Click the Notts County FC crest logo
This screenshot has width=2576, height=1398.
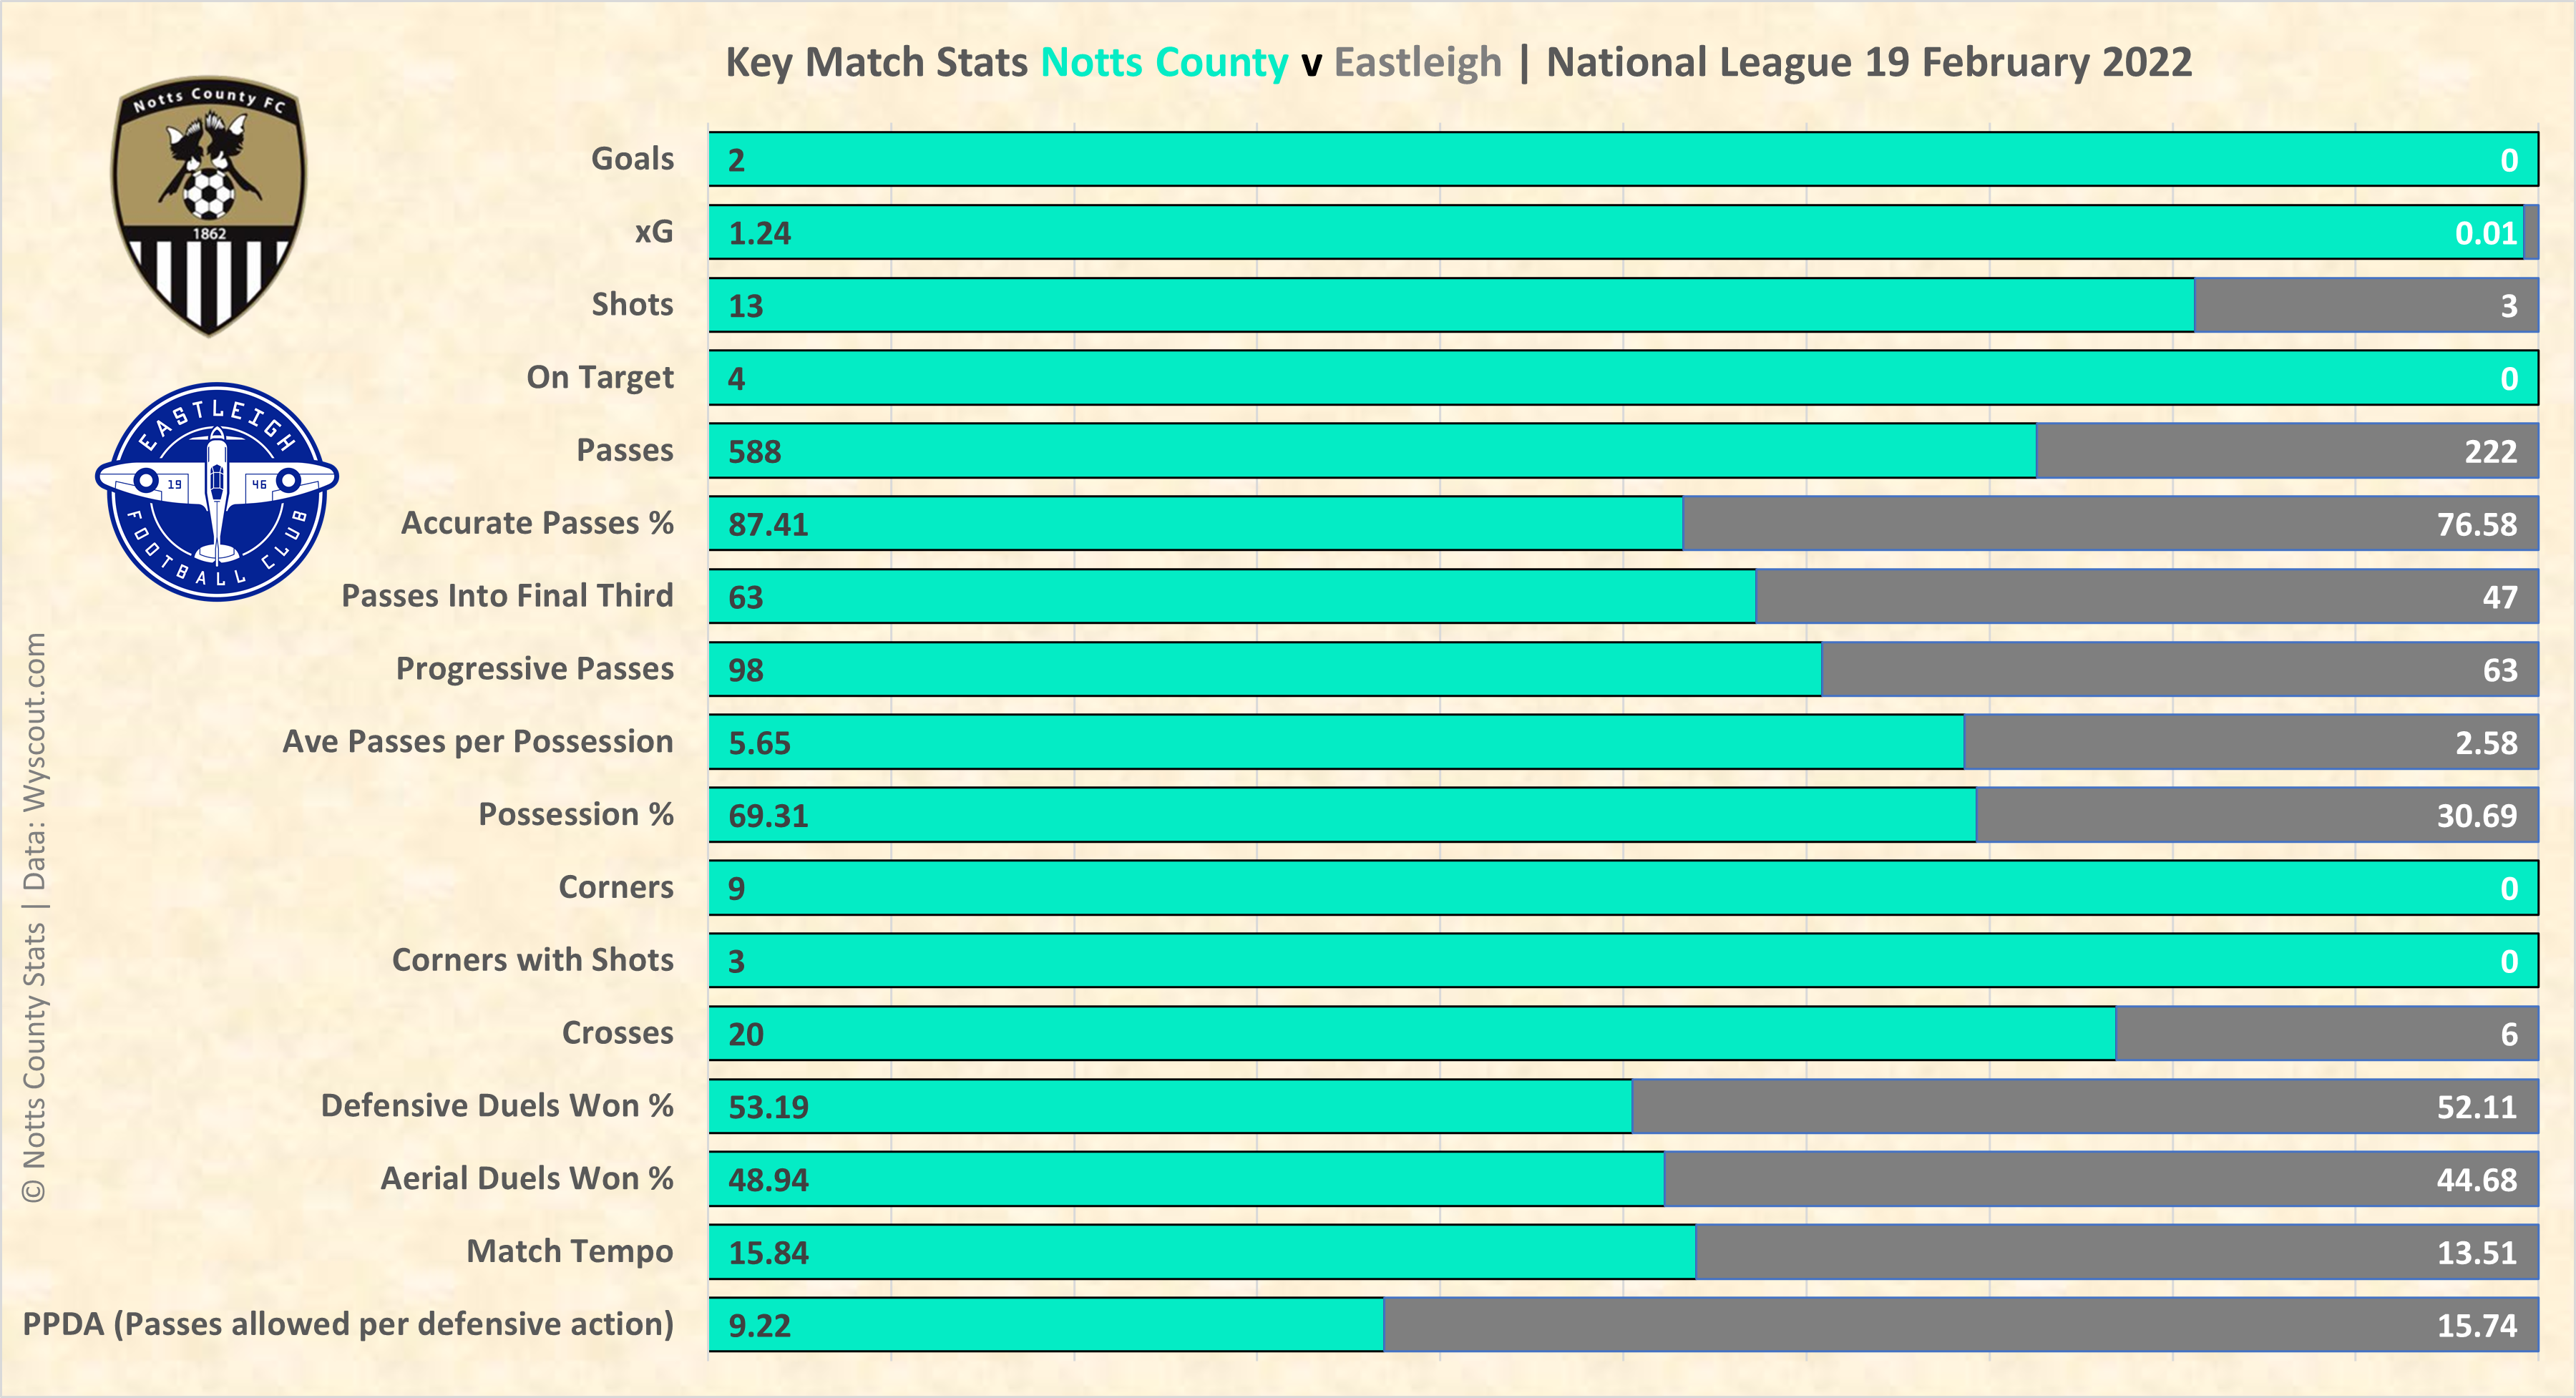208,206
